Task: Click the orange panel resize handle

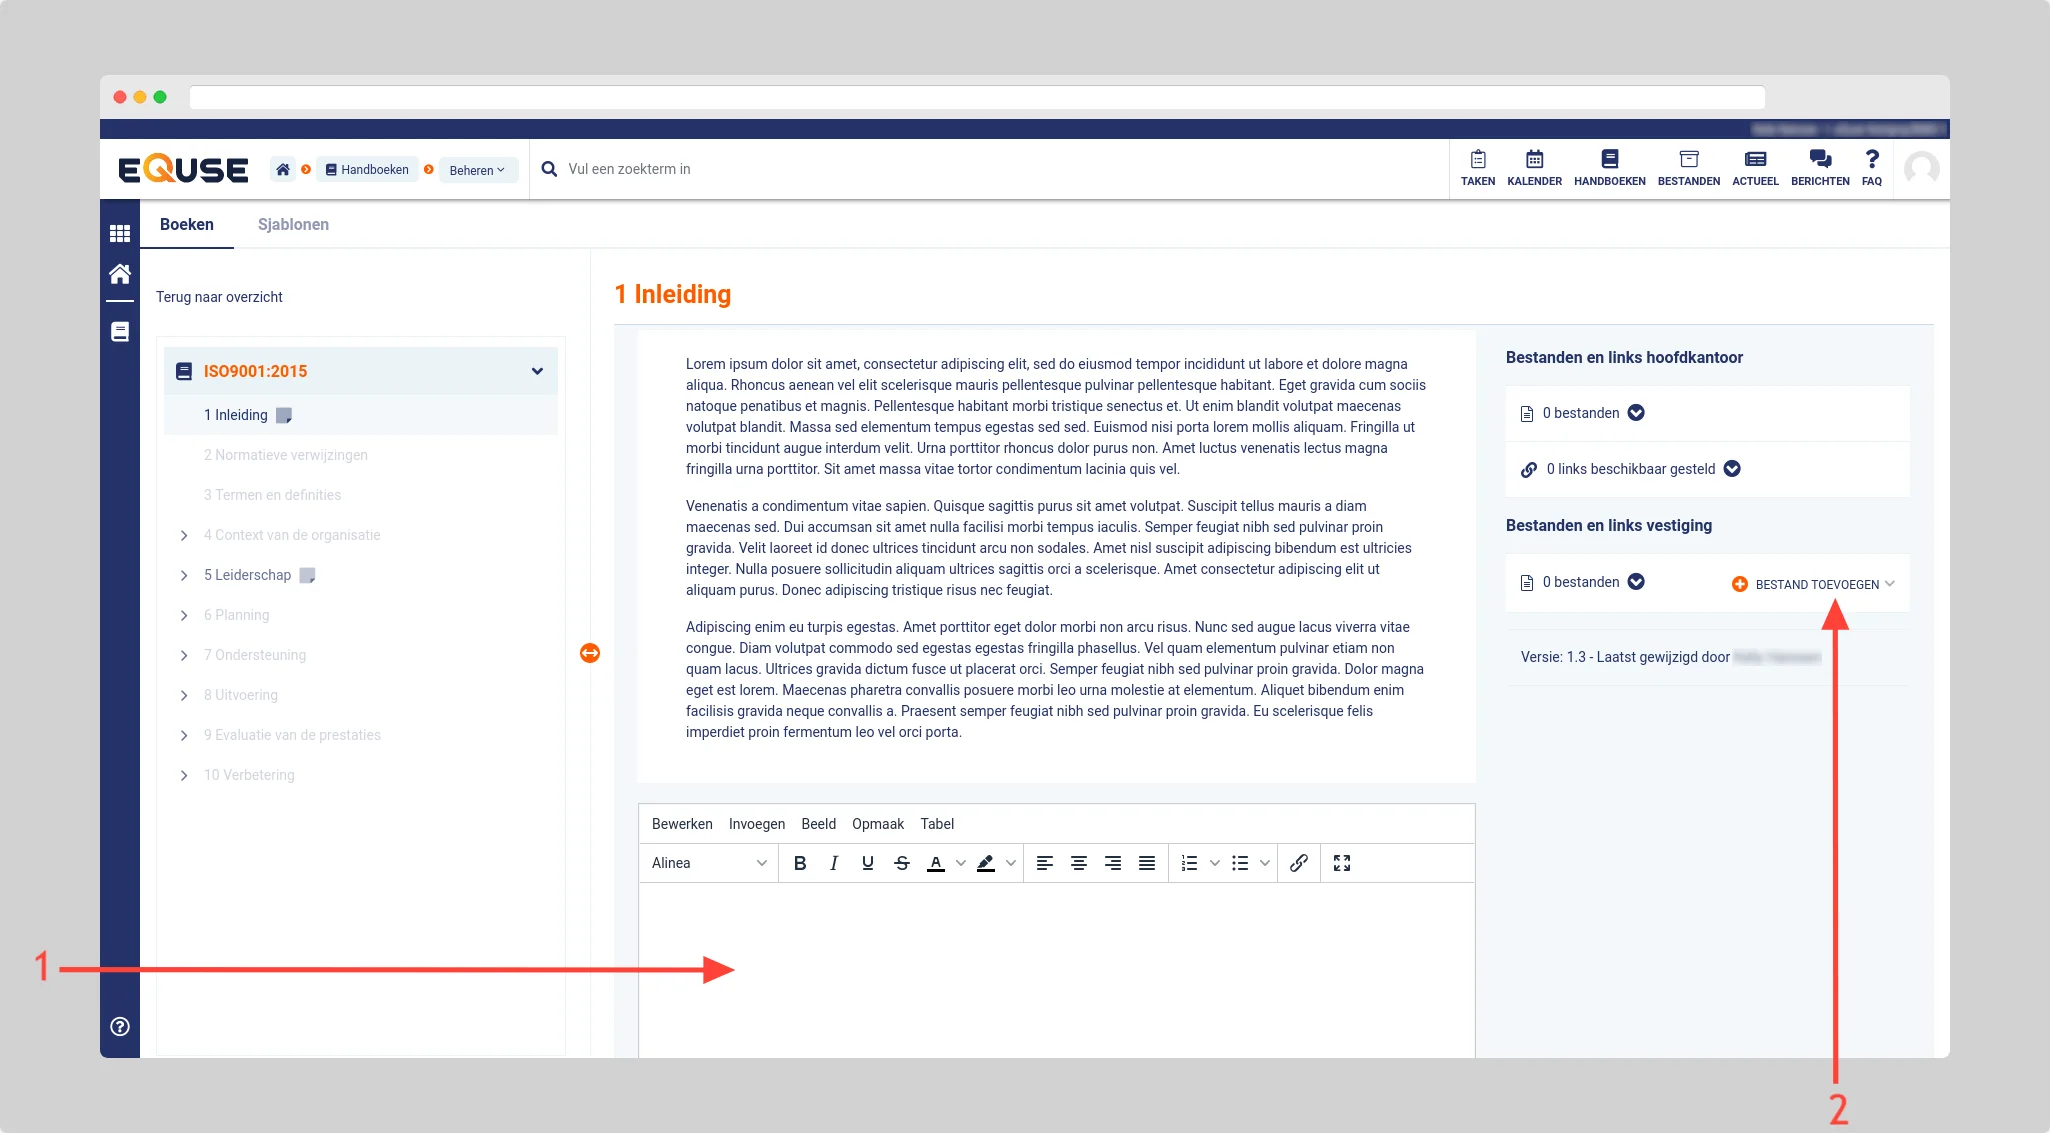Action: point(590,653)
